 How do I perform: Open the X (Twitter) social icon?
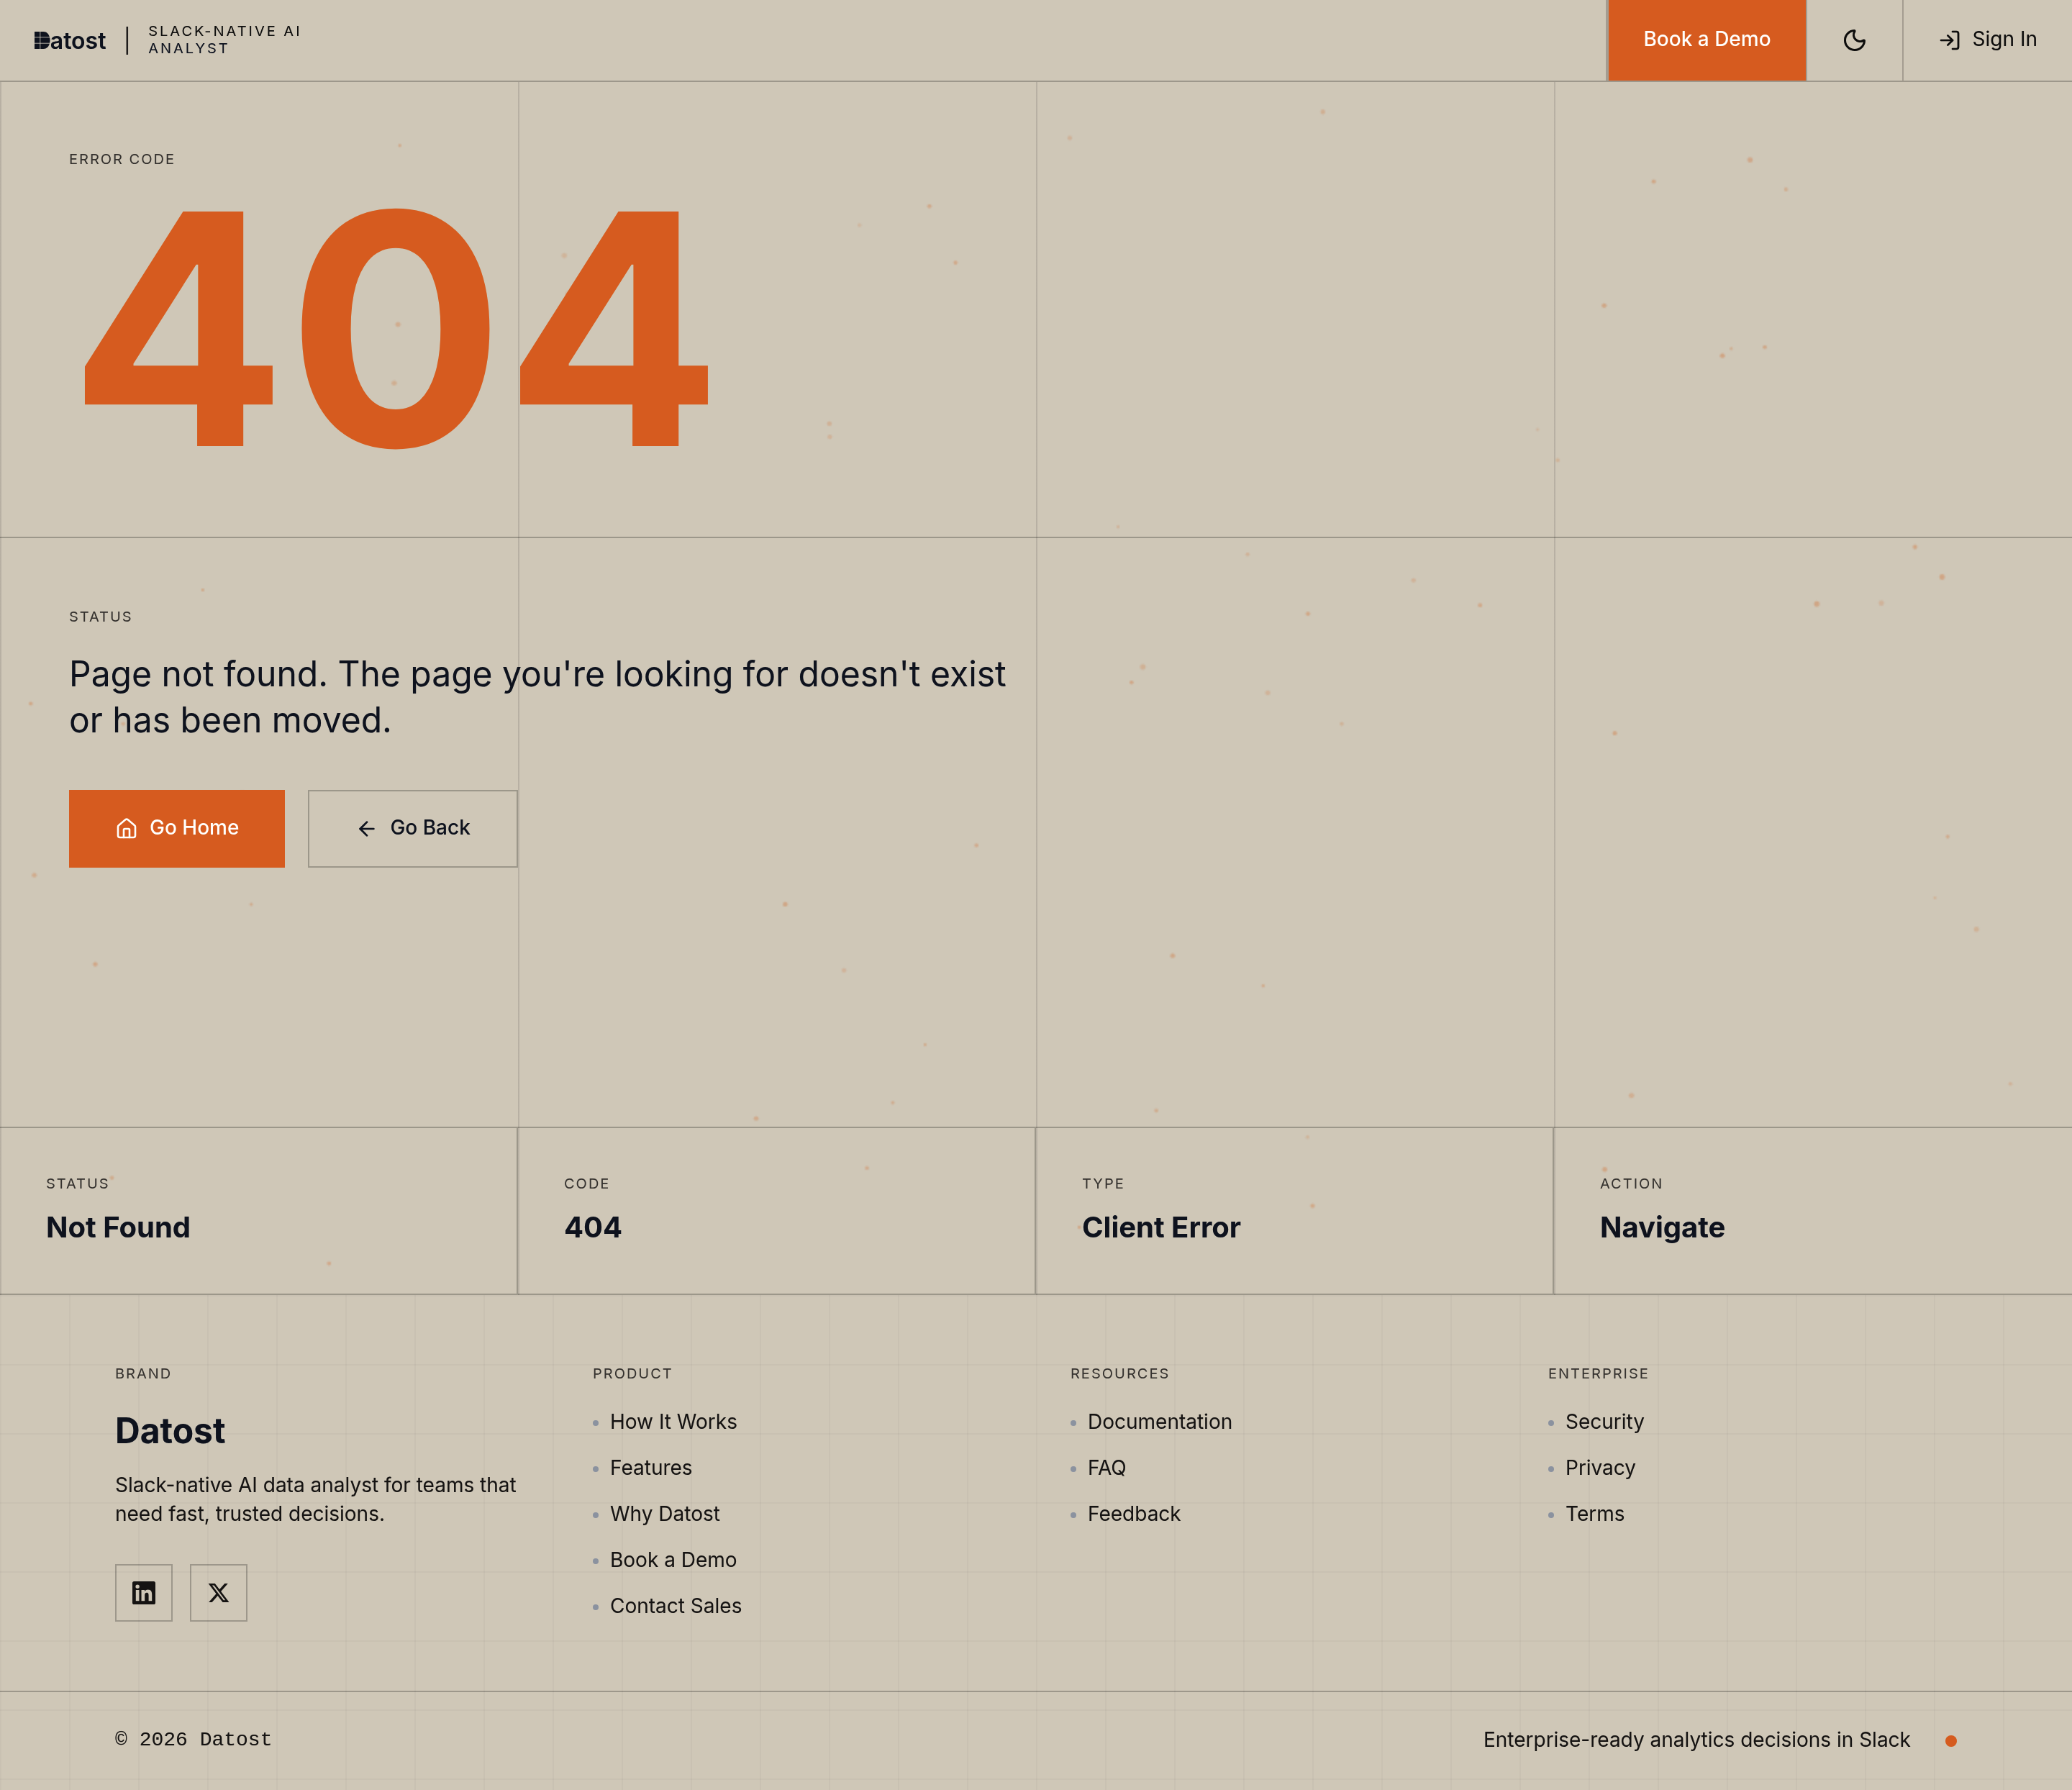coord(218,1593)
